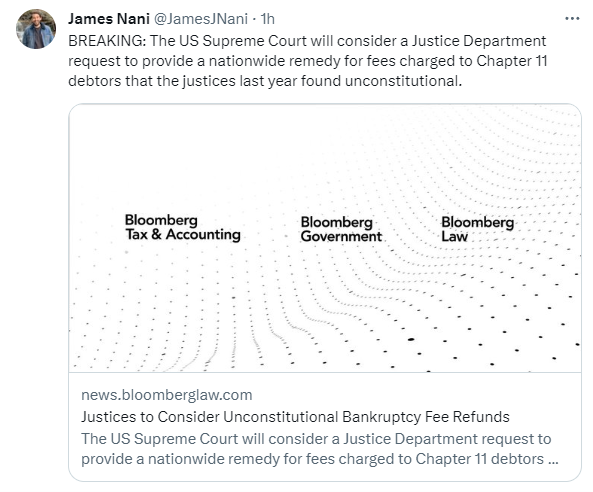The width and height of the screenshot is (593, 492).
Task: Open the dotted wave card preview image
Action: [x=325, y=238]
